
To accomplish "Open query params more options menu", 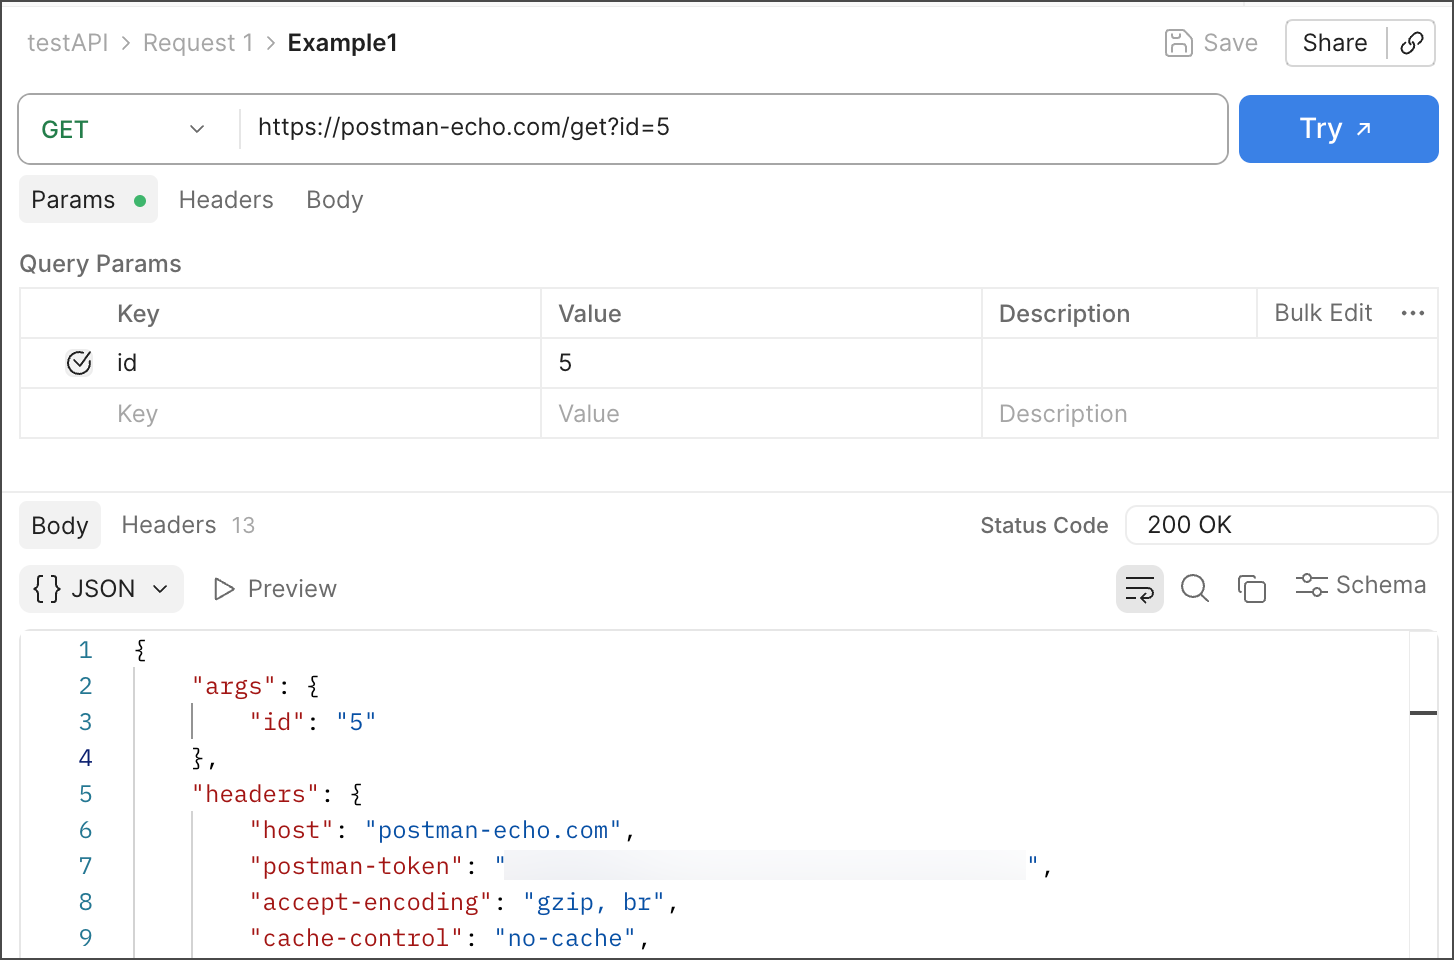I will 1413,313.
